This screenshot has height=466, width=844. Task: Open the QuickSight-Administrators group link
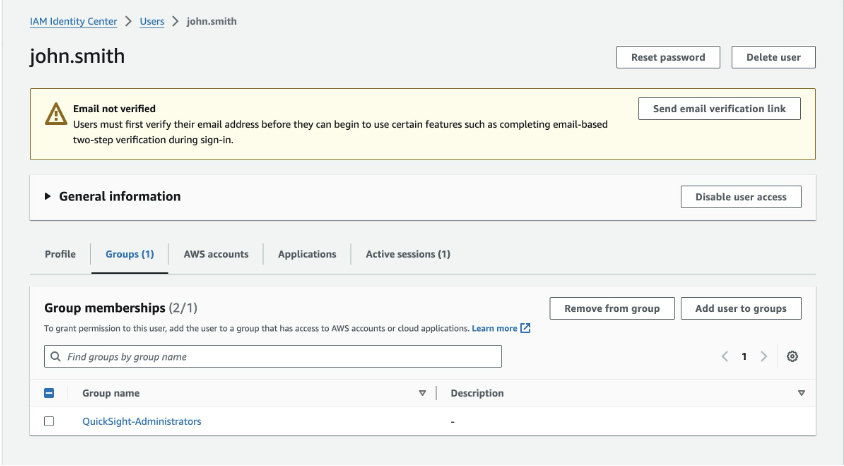[x=141, y=422]
